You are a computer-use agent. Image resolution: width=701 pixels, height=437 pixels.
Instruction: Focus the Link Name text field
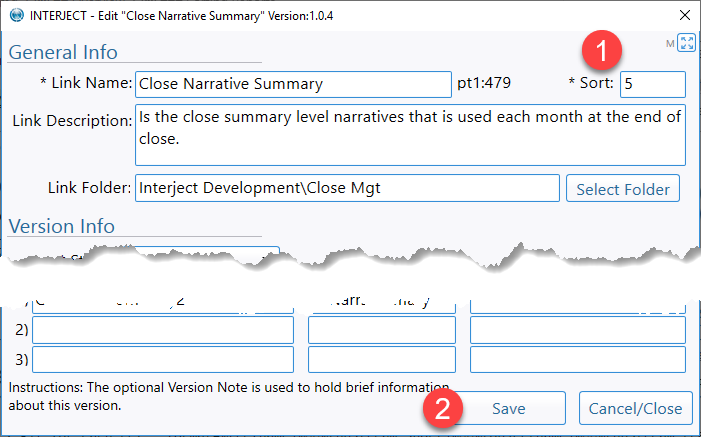point(293,84)
